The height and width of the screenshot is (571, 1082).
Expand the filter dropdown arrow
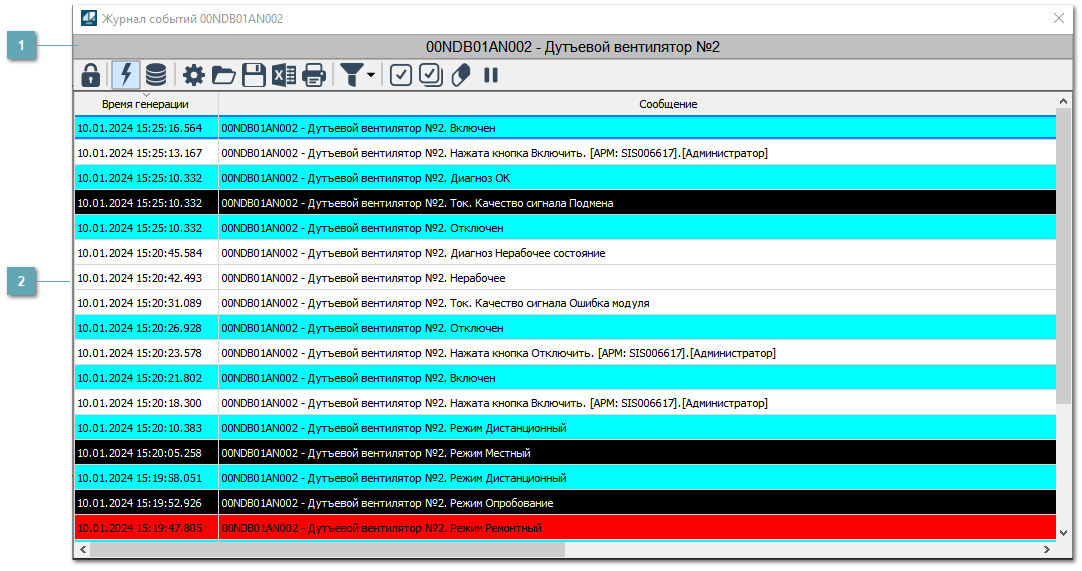coord(371,75)
